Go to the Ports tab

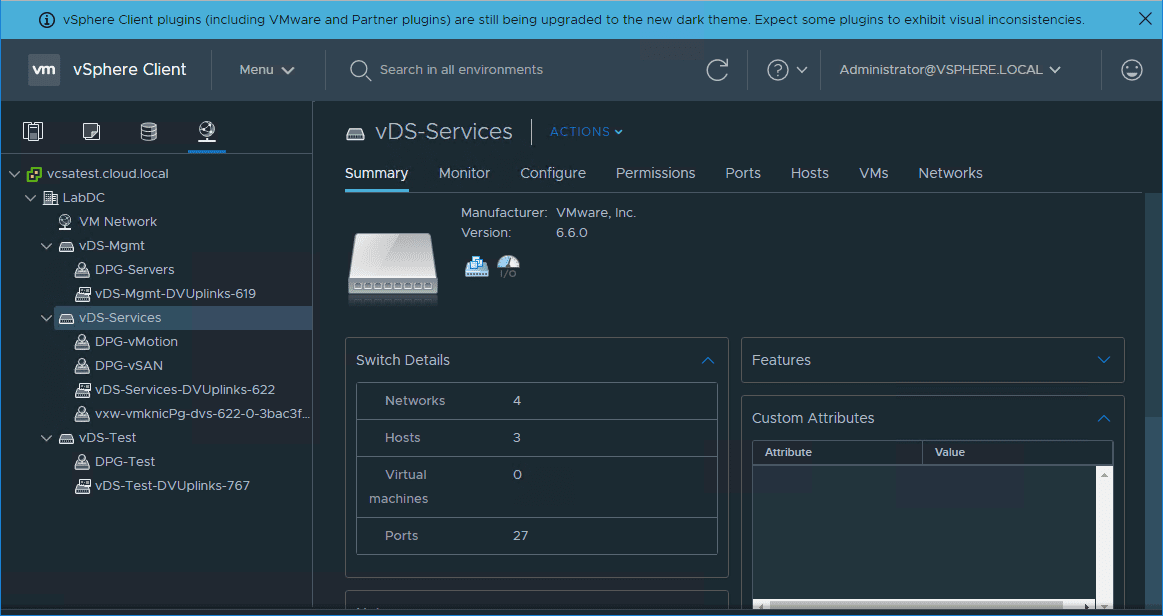[743, 173]
